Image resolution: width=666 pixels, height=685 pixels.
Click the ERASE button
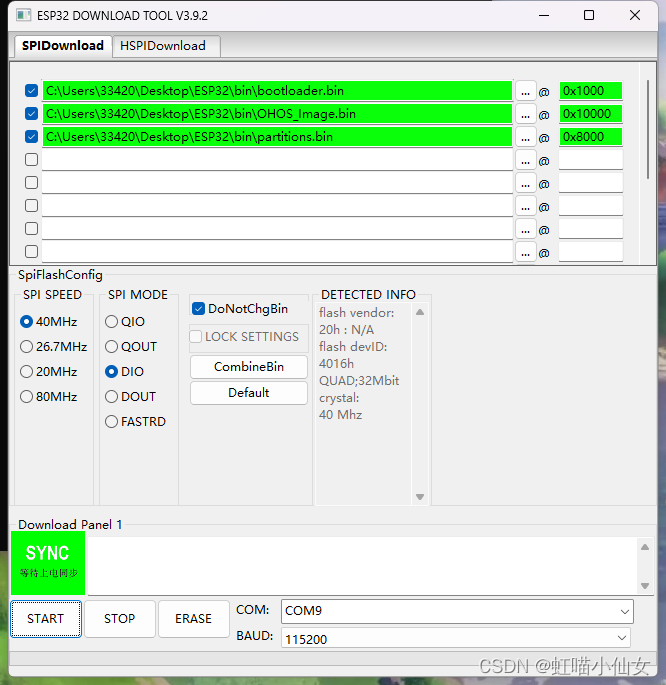pyautogui.click(x=193, y=619)
